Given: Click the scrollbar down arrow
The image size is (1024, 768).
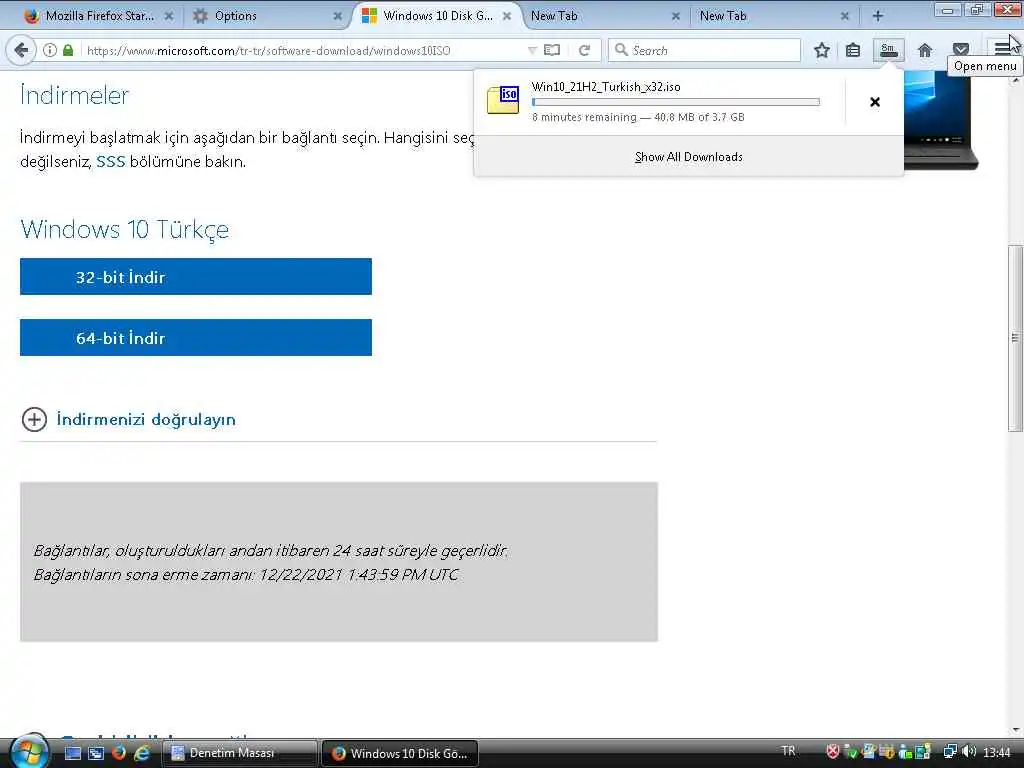Looking at the screenshot, I should tap(1016, 729).
